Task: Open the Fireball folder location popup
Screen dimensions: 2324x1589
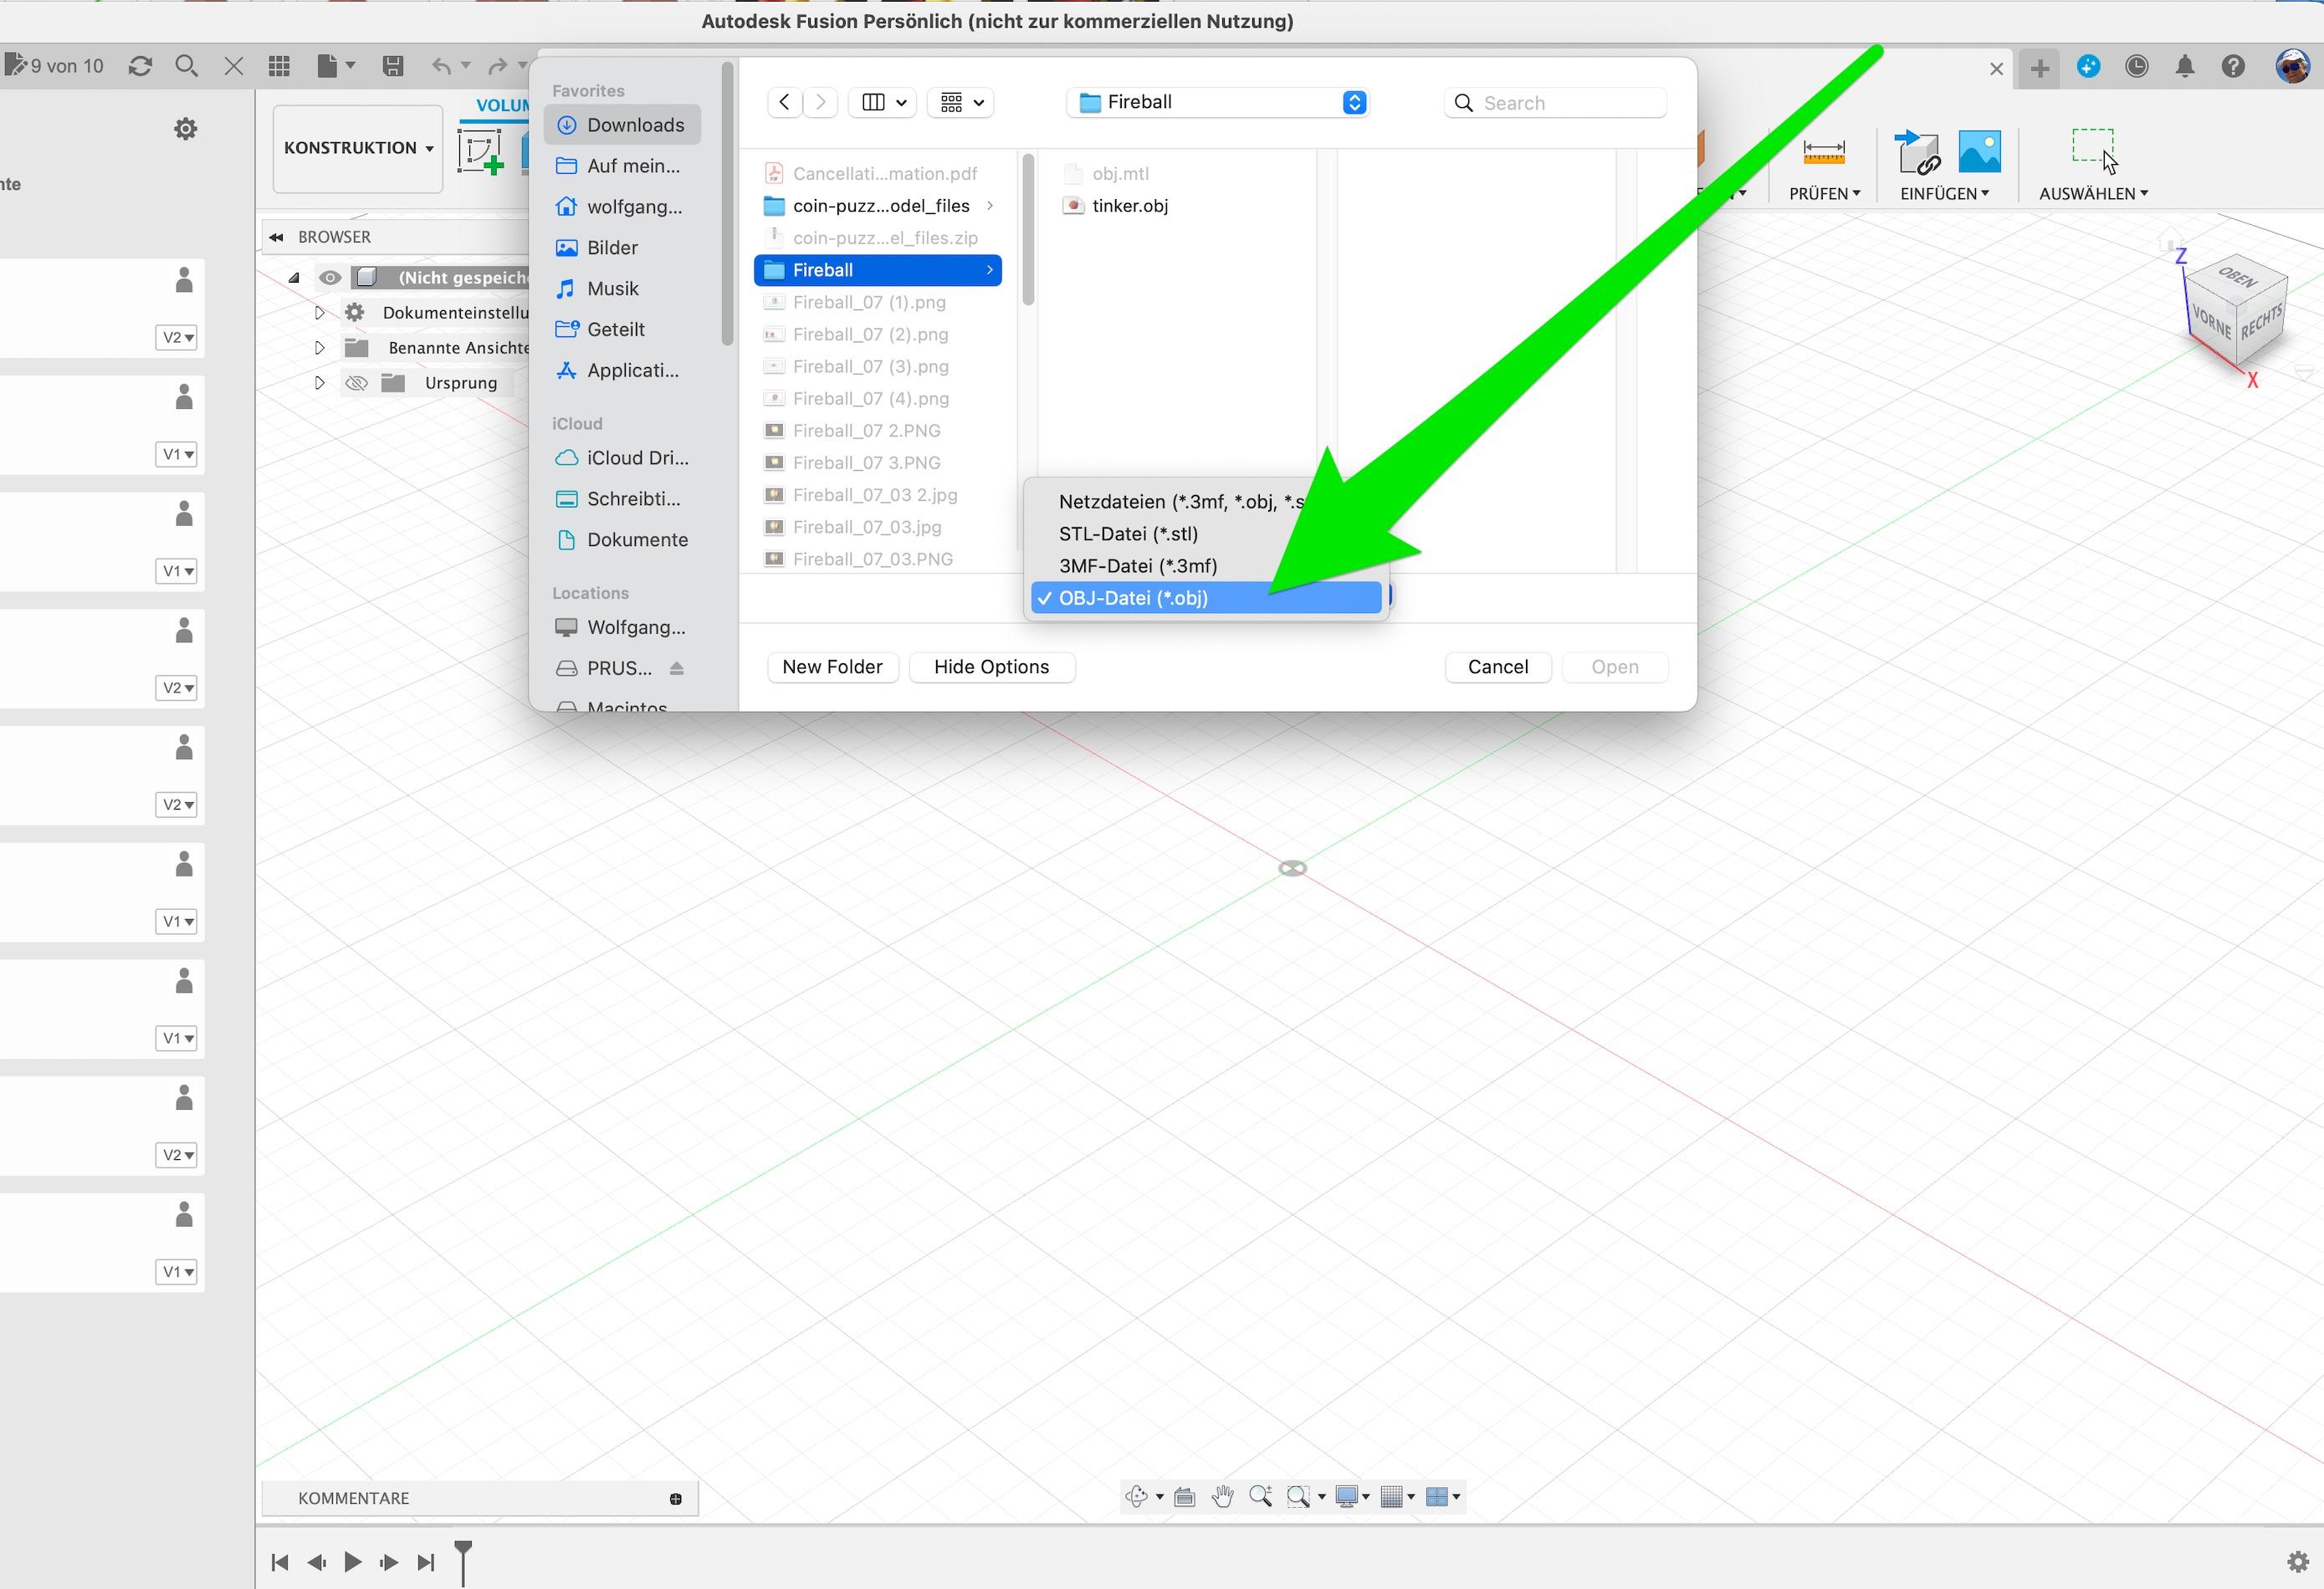Action: point(1218,102)
